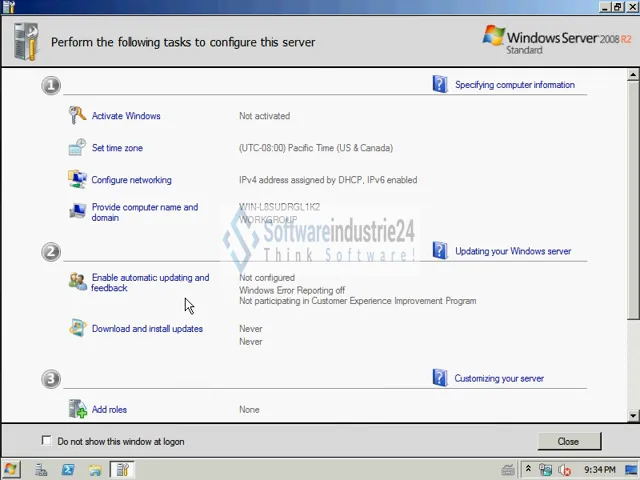Click the Download and install updates icon
Image resolution: width=640 pixels, height=480 pixels.
[x=77, y=328]
